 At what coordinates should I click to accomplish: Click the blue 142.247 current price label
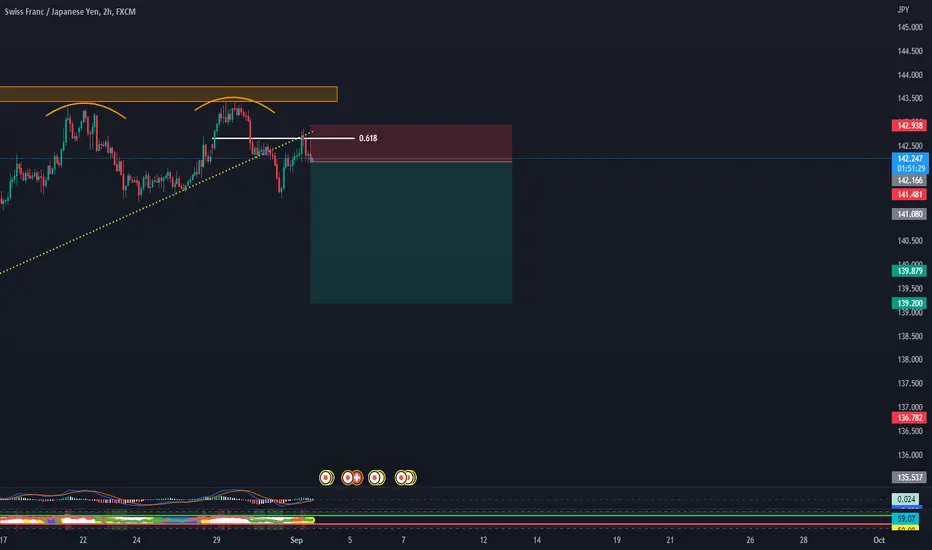click(910, 163)
